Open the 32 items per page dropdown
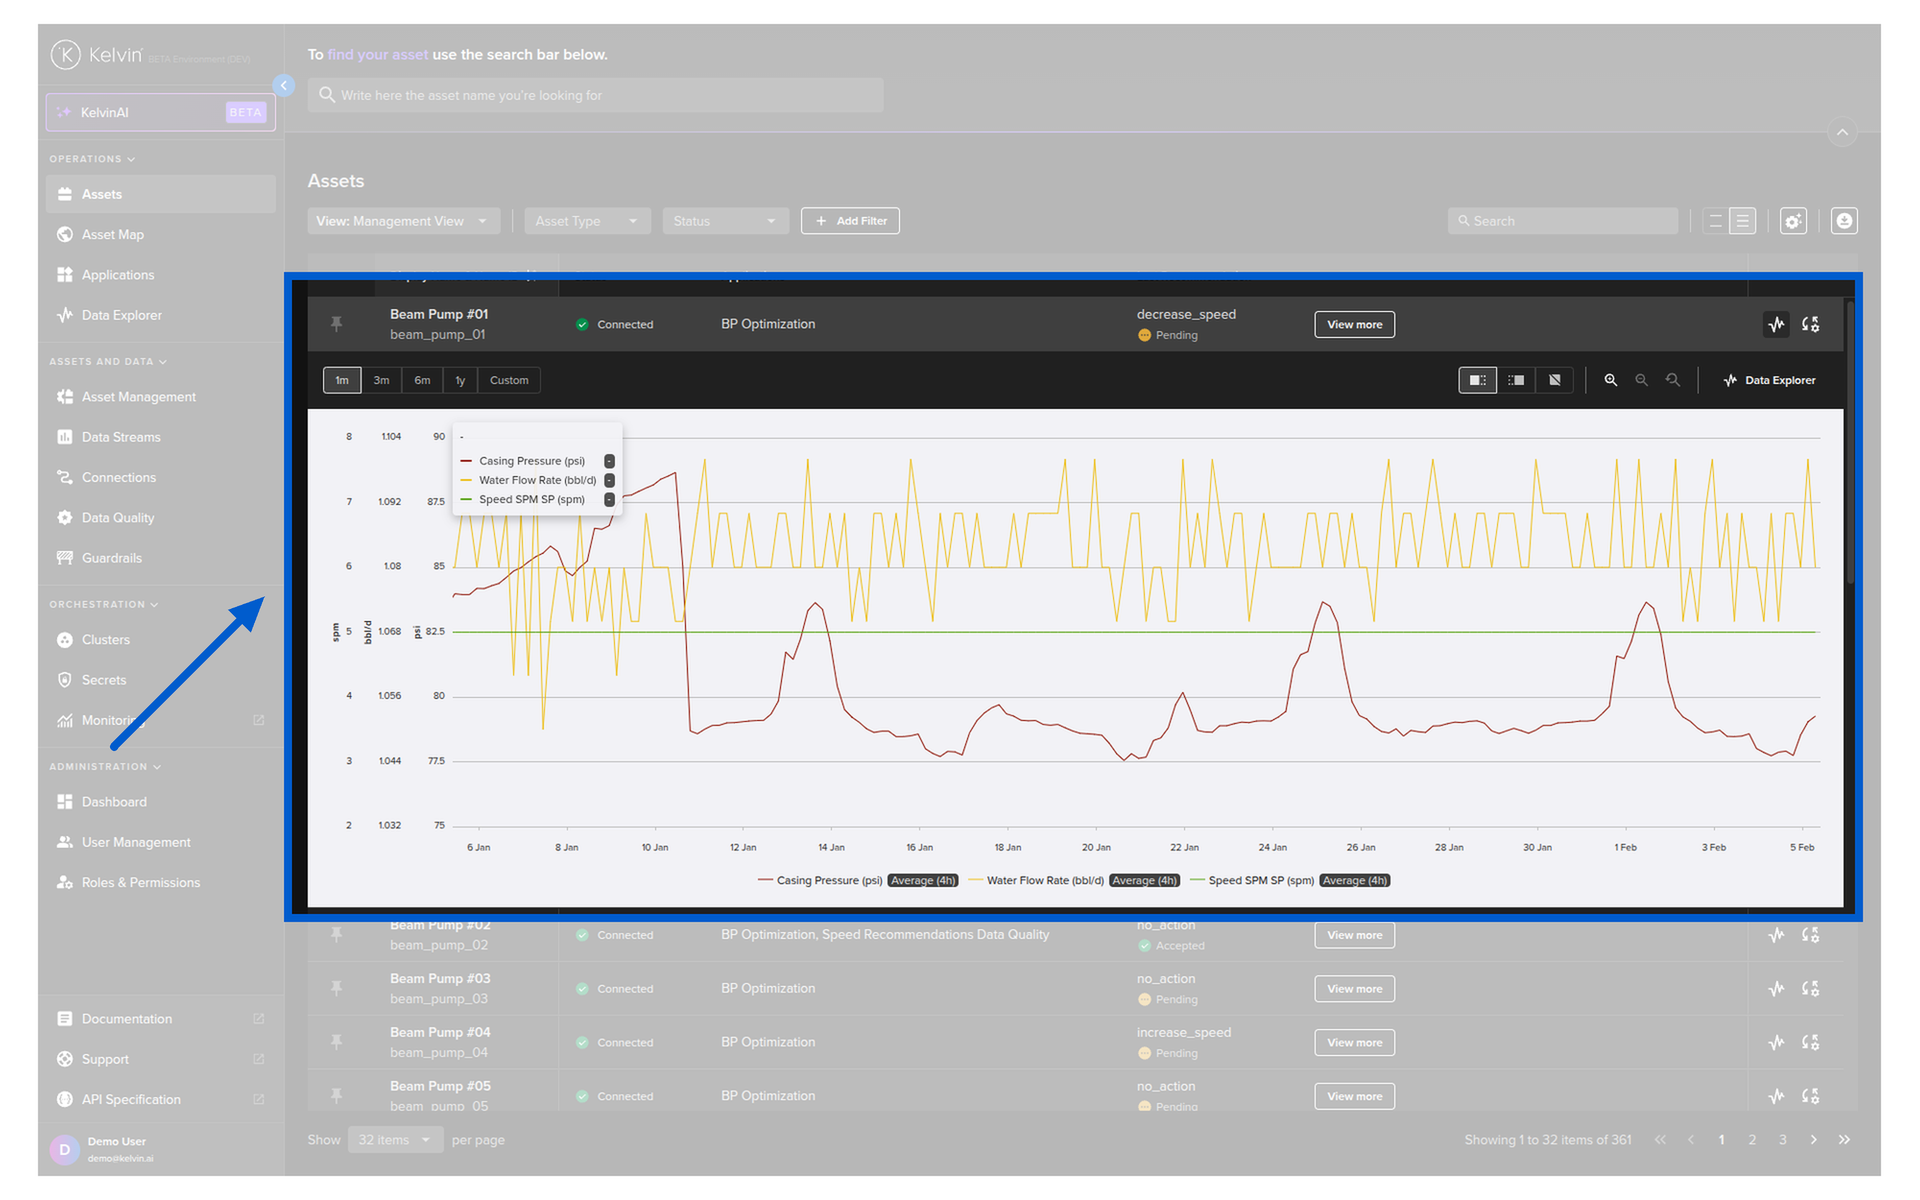Screen dimensions: 1920x1200 pos(394,1140)
